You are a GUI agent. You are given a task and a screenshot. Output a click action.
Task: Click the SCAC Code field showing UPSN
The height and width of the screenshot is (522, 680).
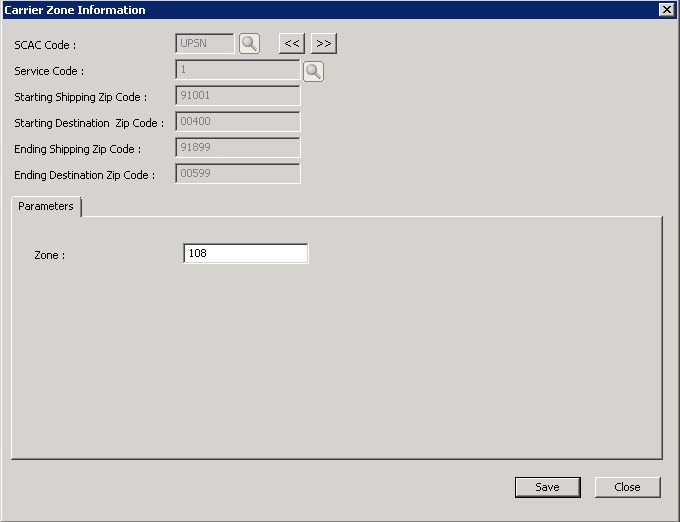click(x=204, y=44)
